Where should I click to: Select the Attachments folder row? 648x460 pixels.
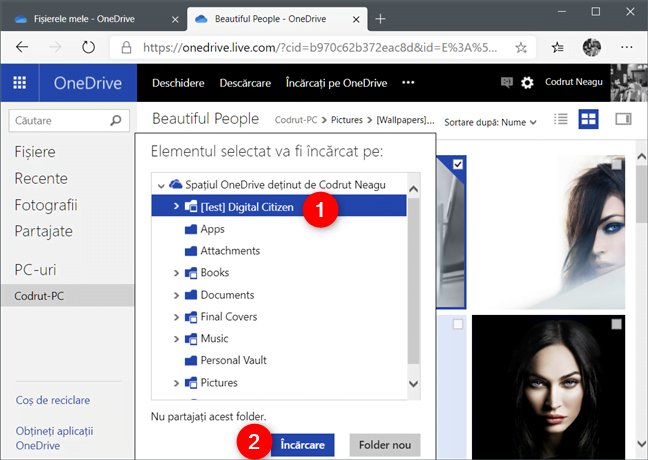click(279, 251)
